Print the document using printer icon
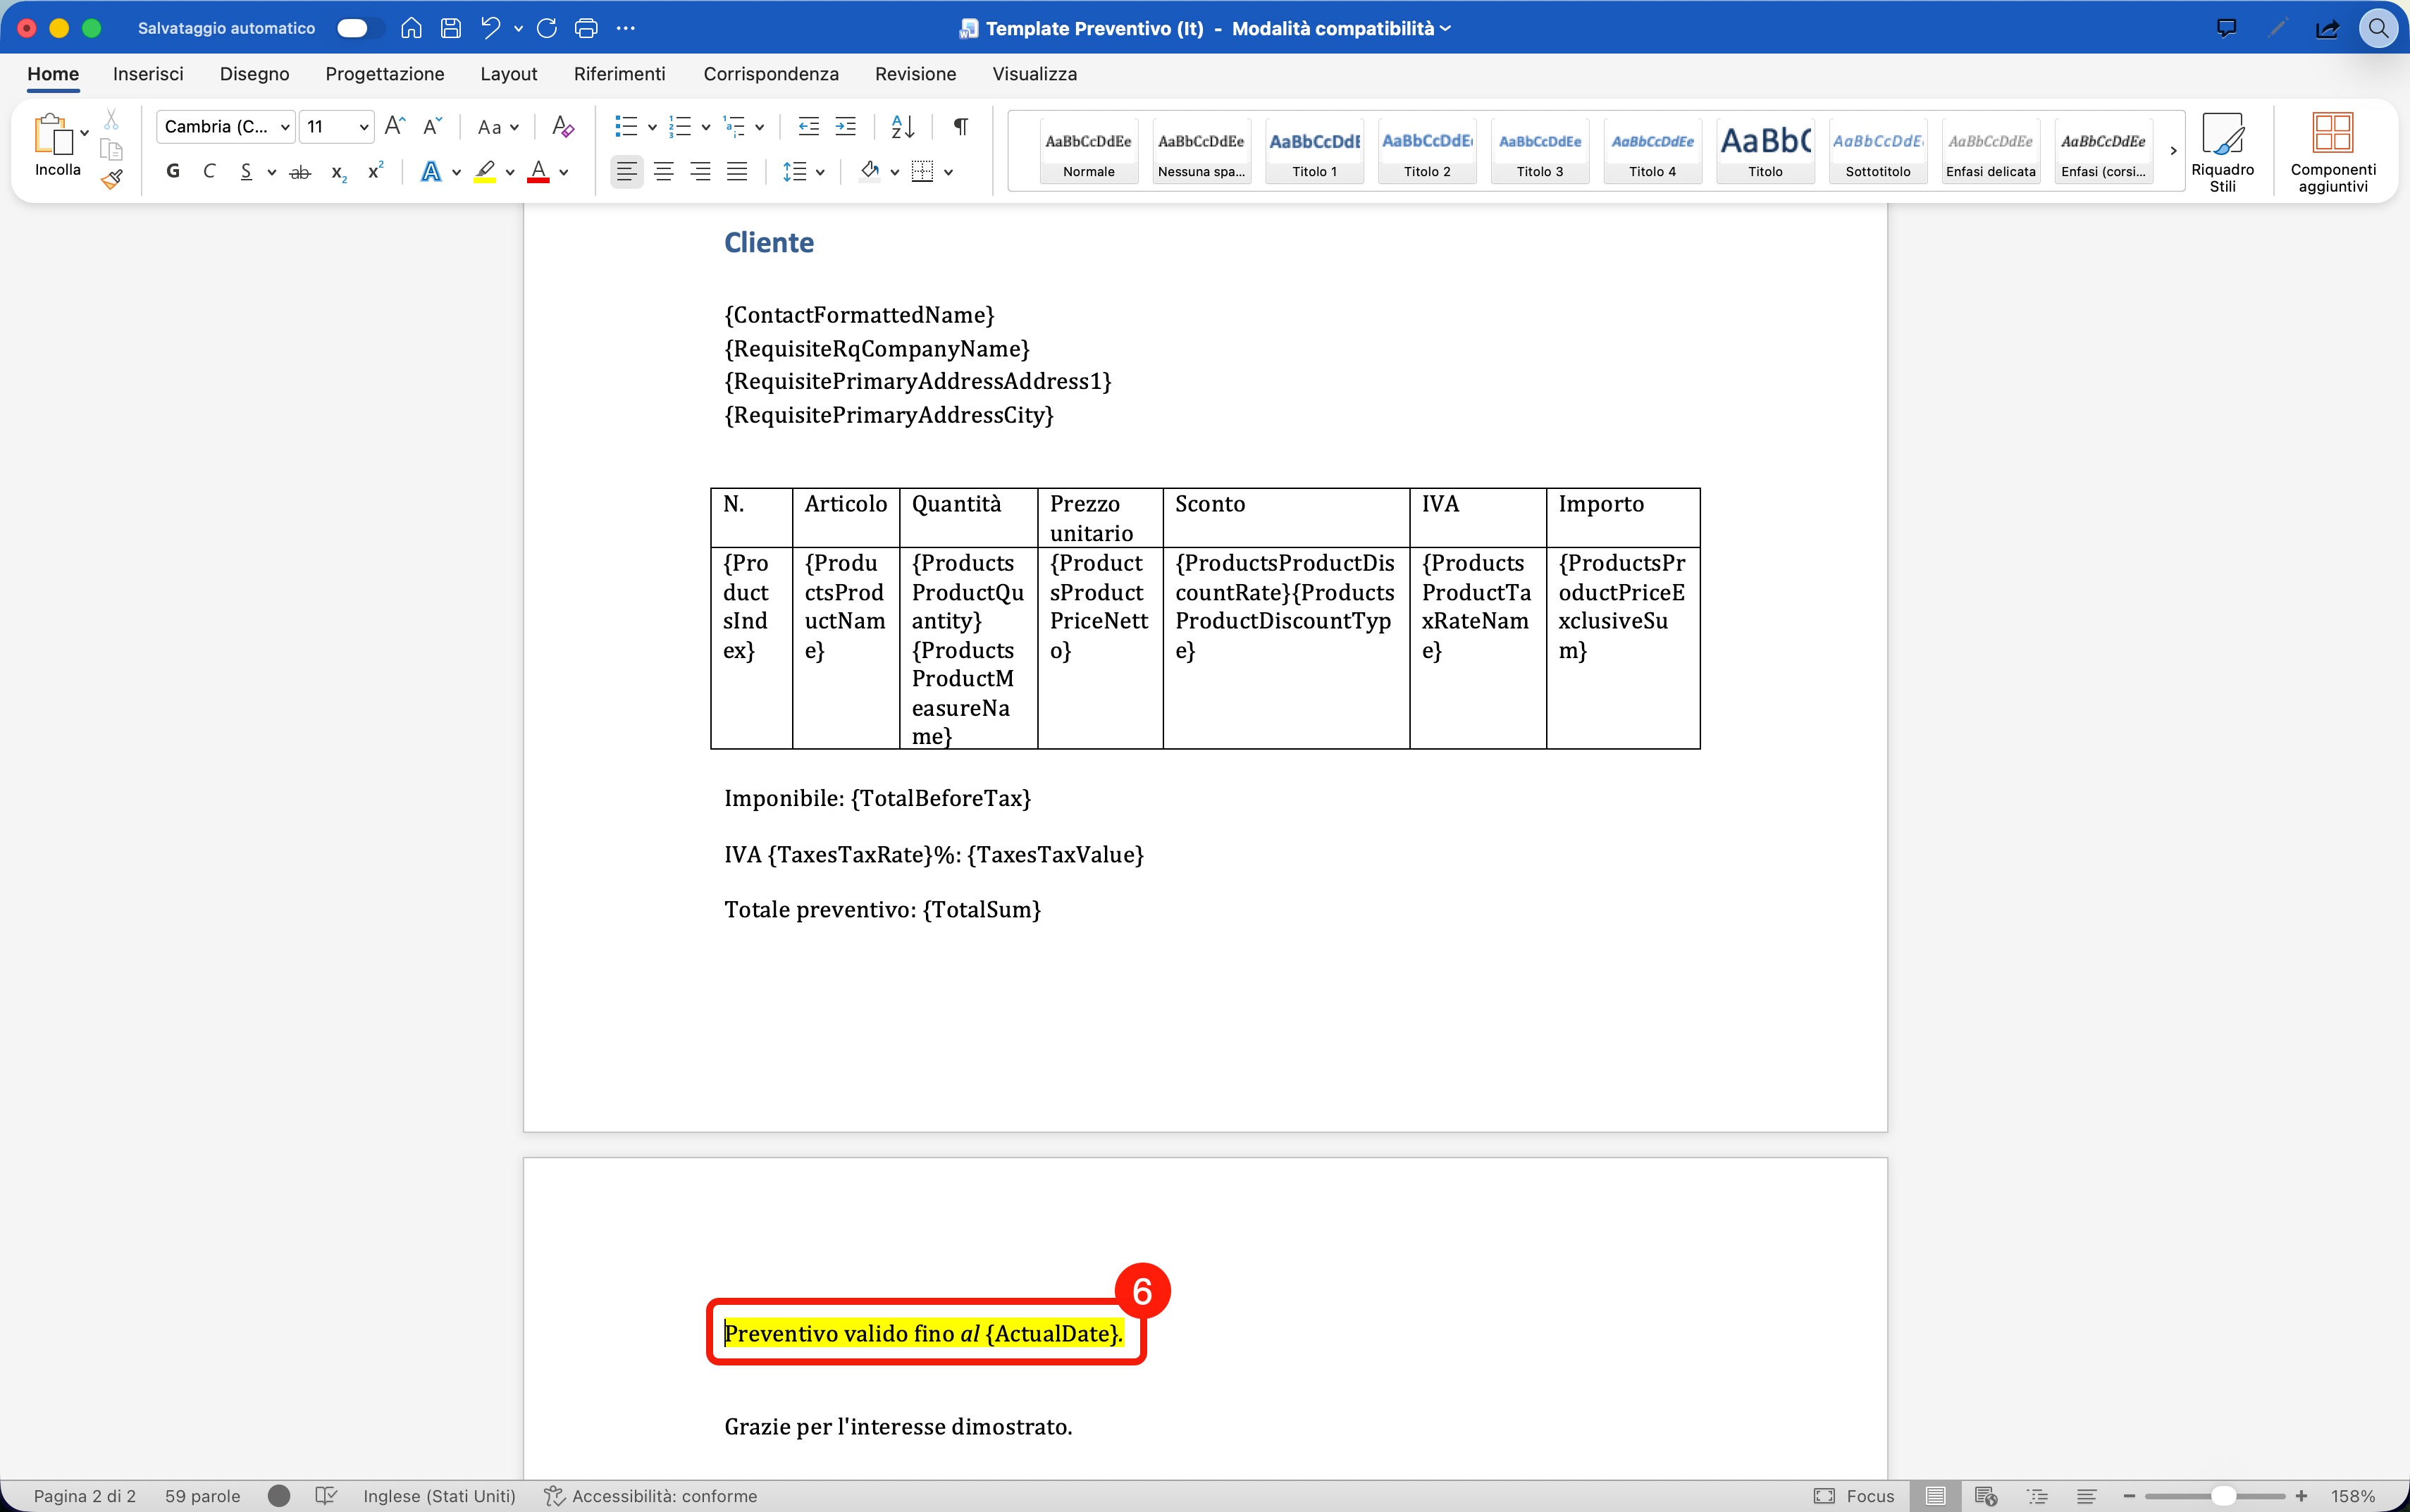Screen dimensions: 2410x1512 point(586,28)
